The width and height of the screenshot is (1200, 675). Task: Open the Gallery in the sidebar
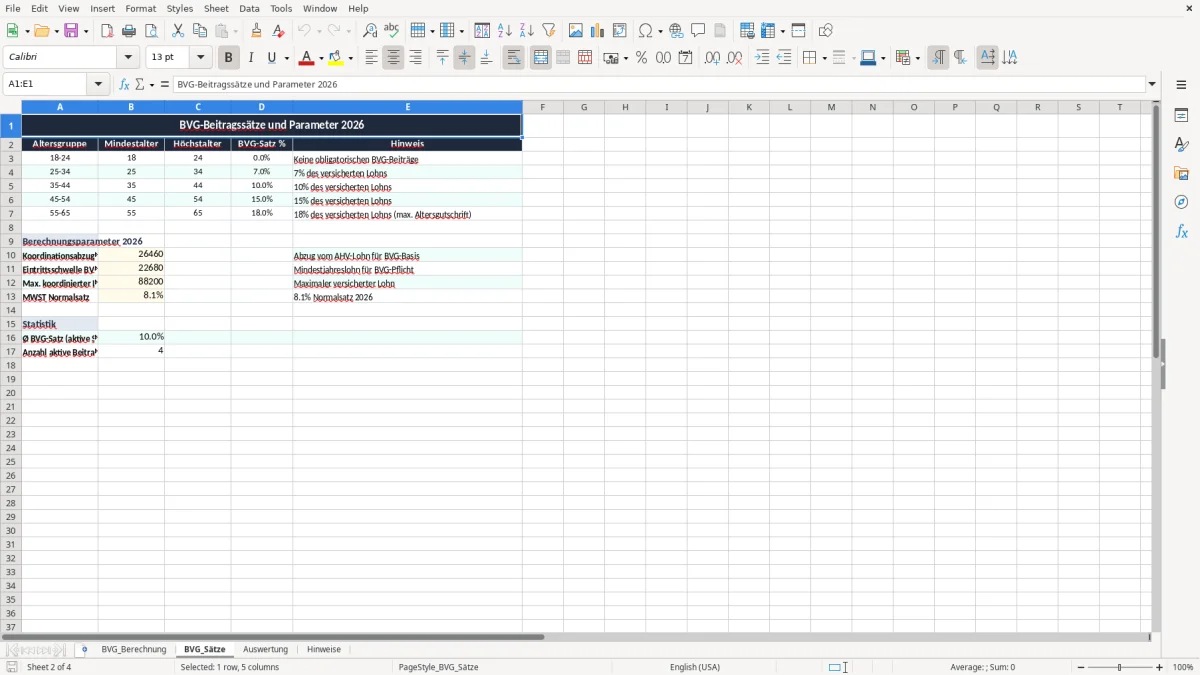coord(1181,173)
